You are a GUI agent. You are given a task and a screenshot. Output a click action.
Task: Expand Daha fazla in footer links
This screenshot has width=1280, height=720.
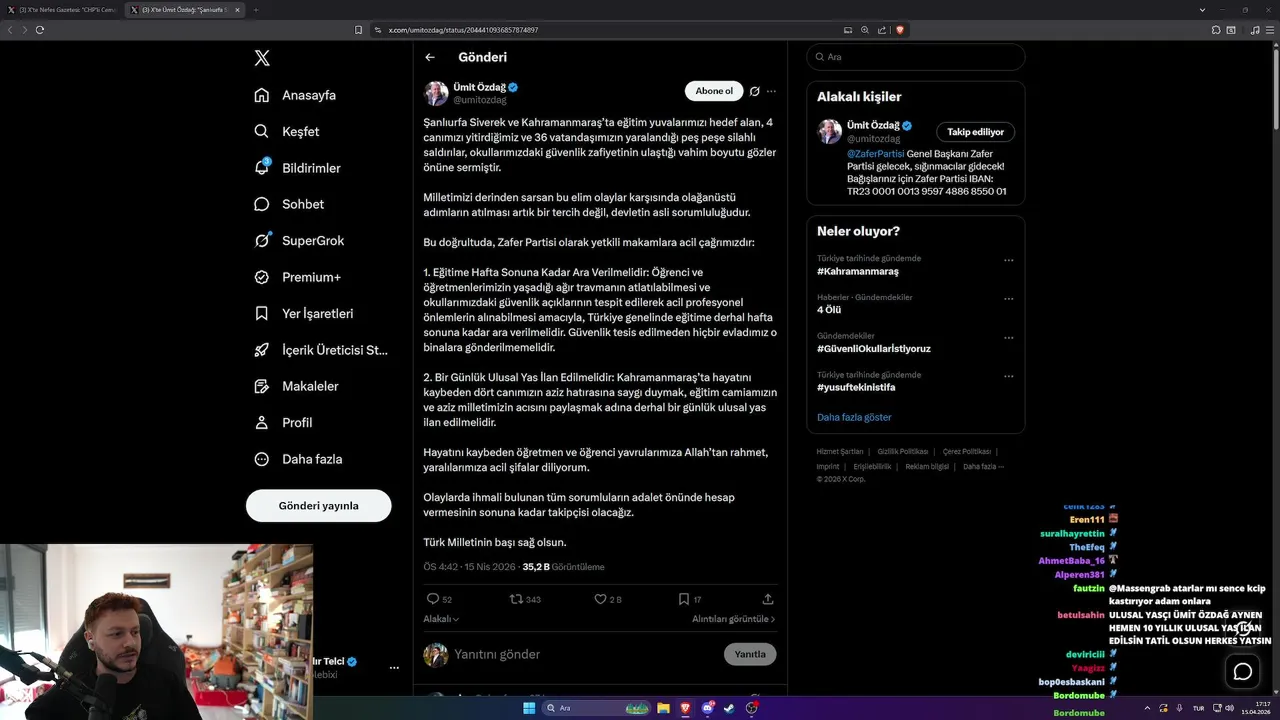tap(983, 467)
